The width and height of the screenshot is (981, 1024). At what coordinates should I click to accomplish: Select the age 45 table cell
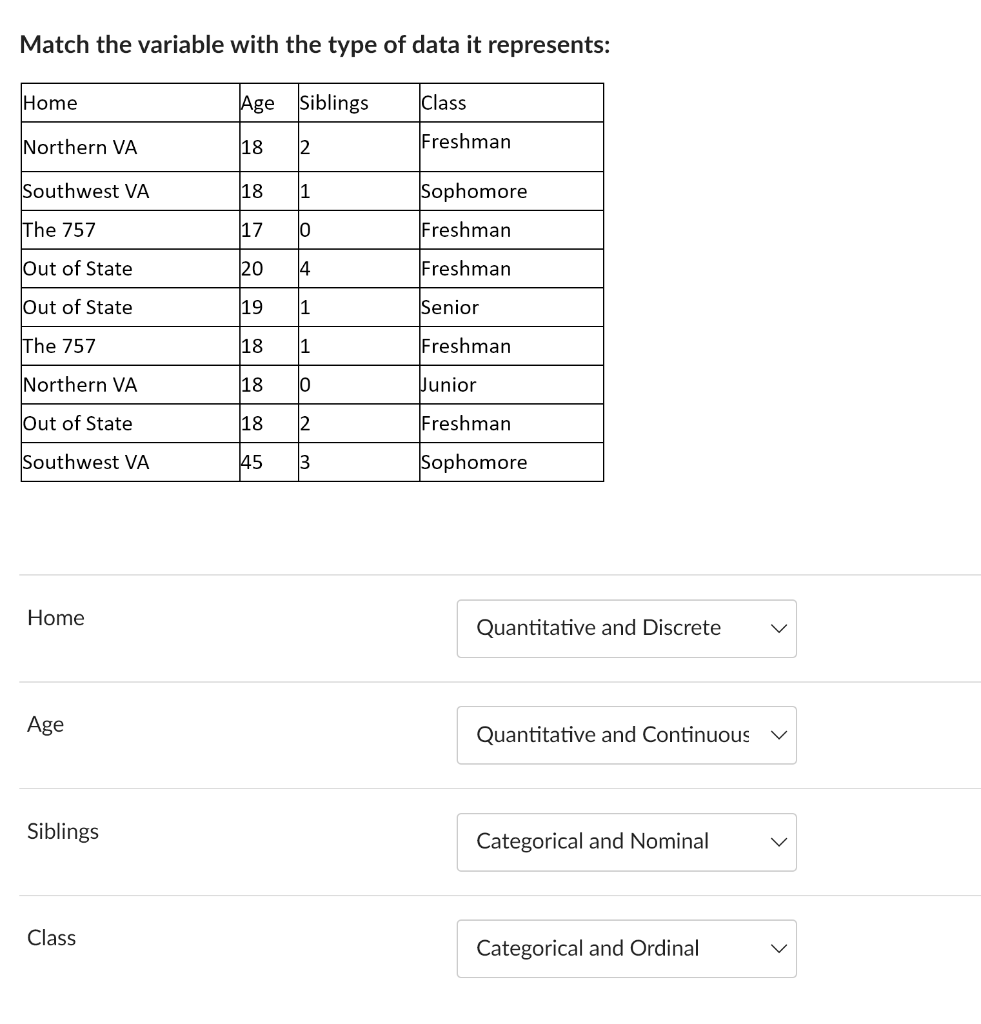[252, 462]
